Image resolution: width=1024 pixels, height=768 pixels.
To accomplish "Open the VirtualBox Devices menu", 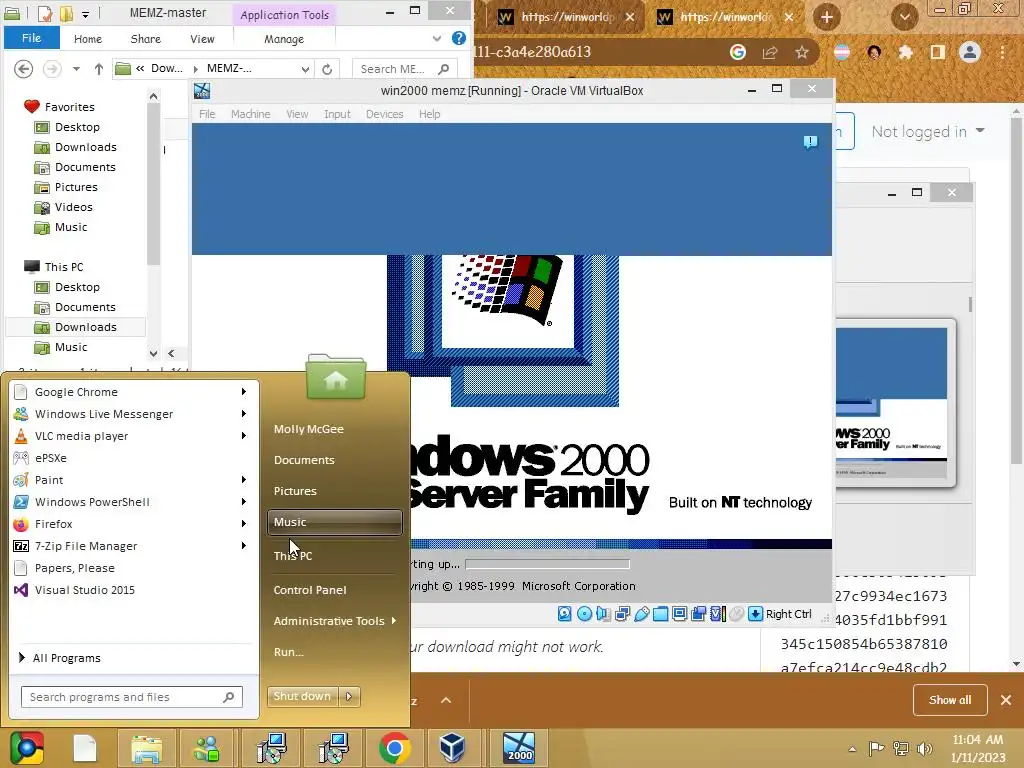I will click(x=384, y=114).
